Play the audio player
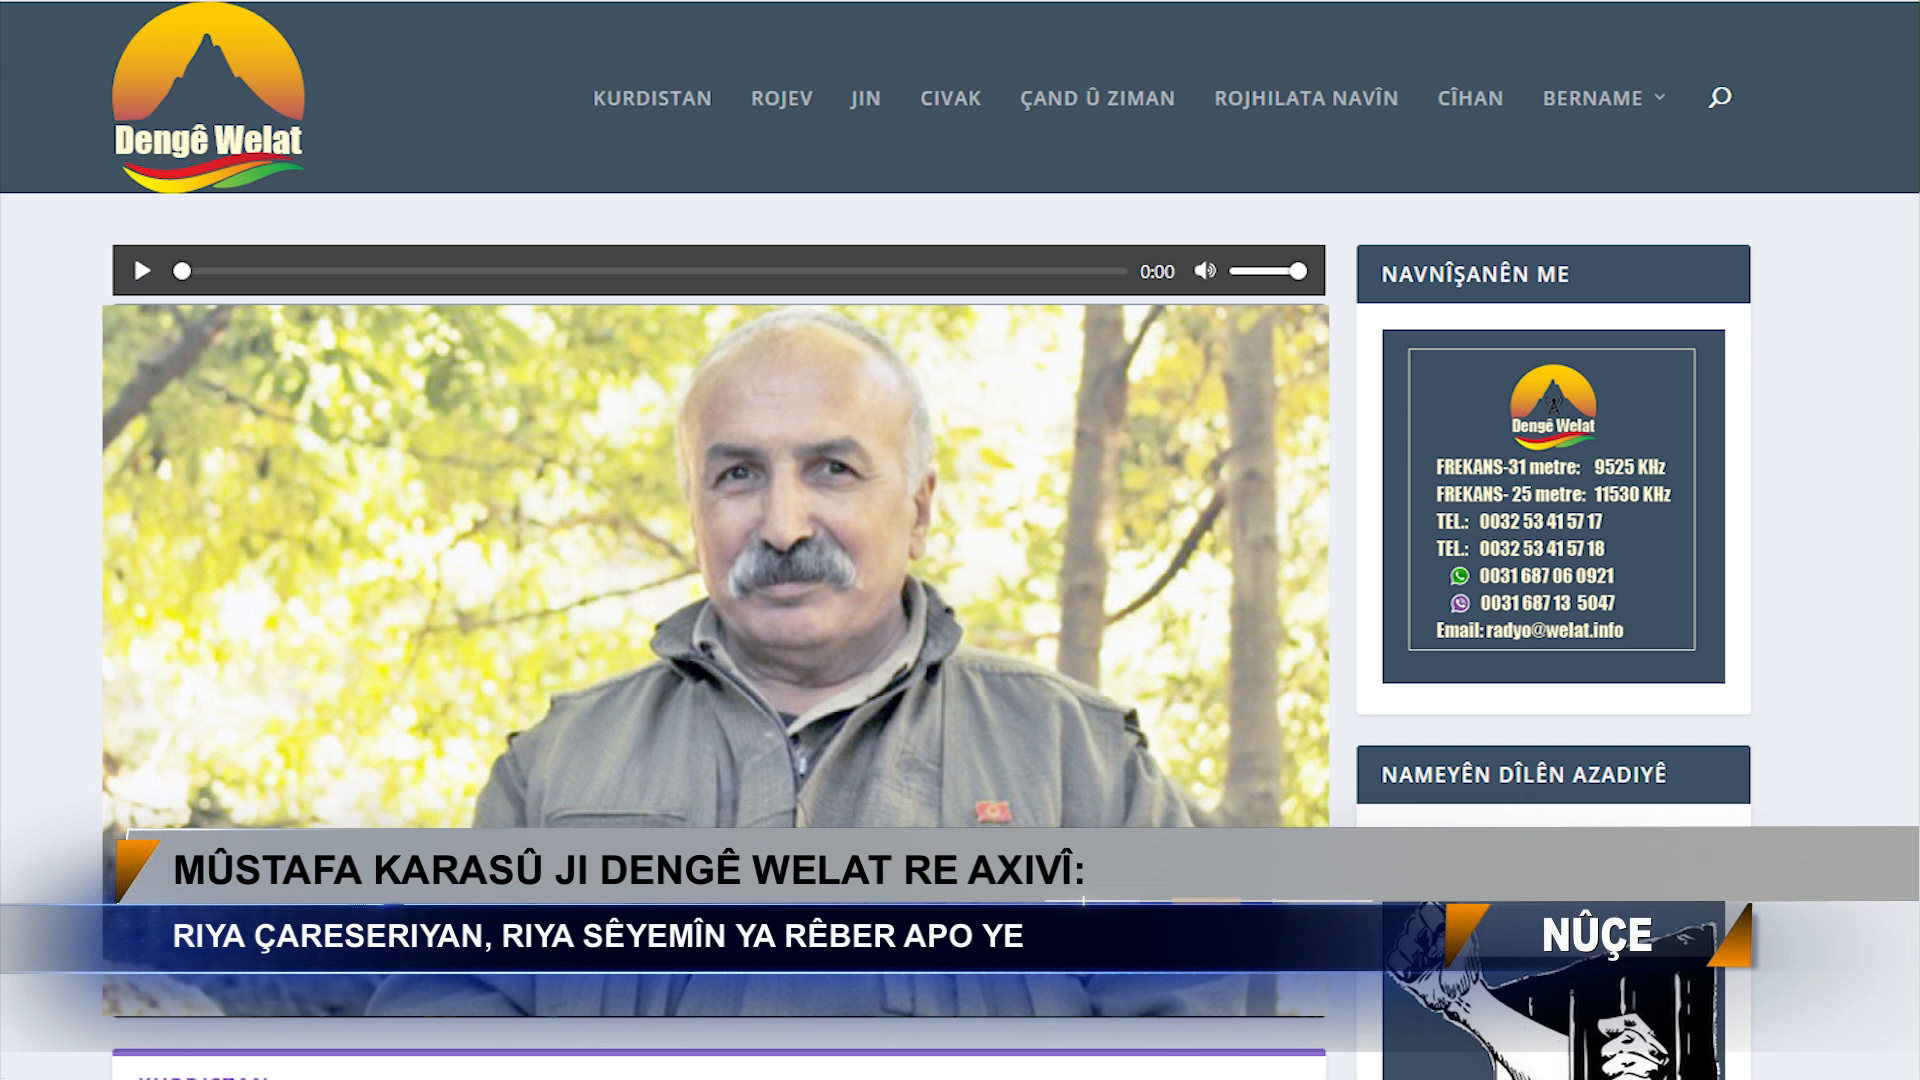This screenshot has height=1080, width=1920. click(x=142, y=271)
